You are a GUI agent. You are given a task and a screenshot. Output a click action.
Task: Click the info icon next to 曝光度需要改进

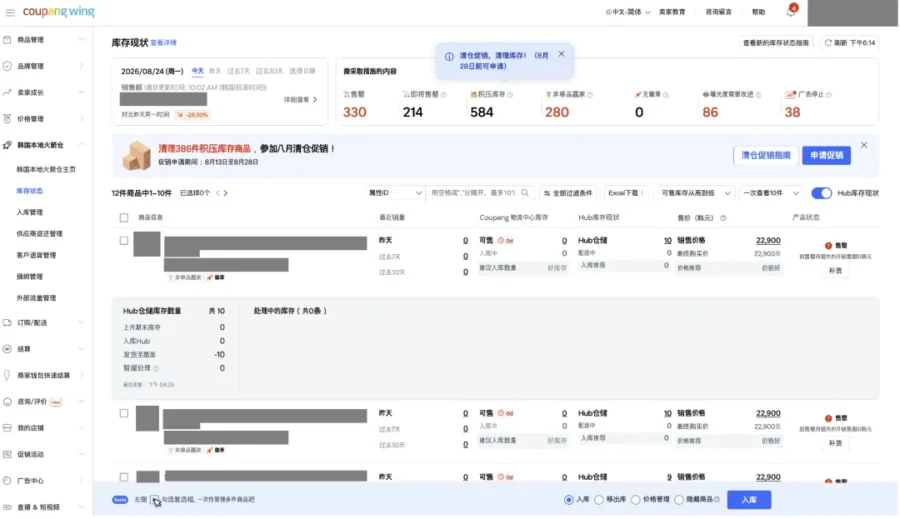click(758, 95)
